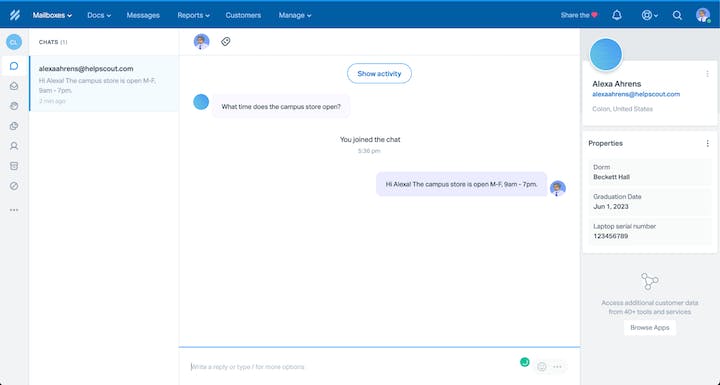Click the reply bubble 'Hi Alexa! The campus store...'
720x385 pixels.
point(461,184)
